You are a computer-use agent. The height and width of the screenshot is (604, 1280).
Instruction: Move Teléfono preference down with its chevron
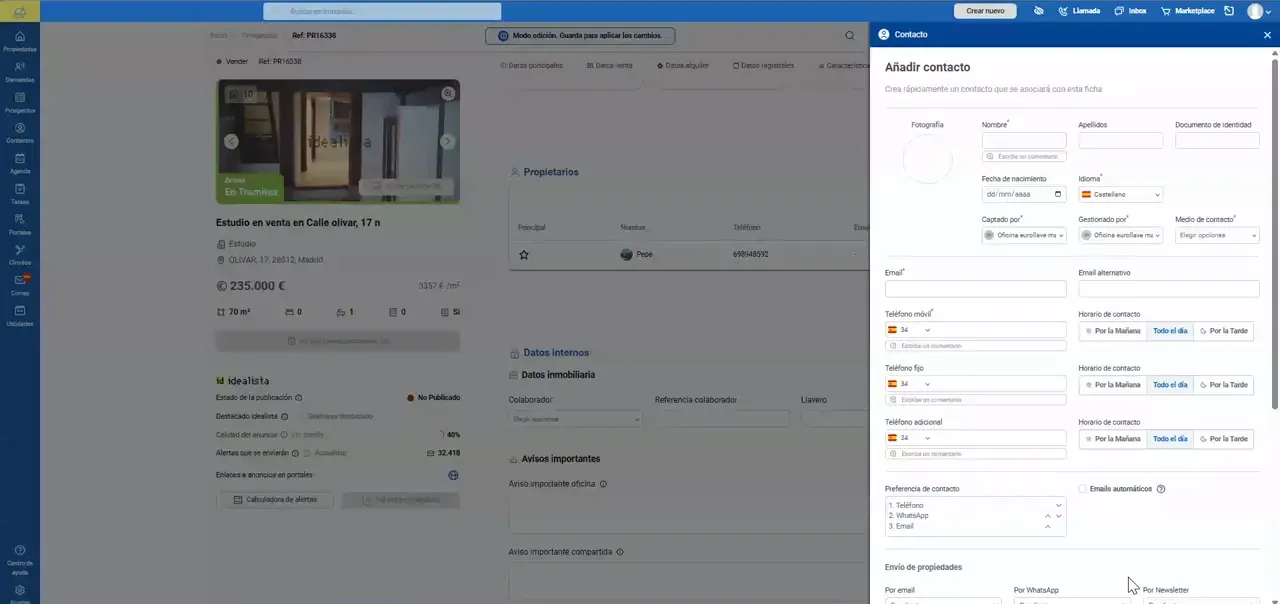(x=1058, y=505)
